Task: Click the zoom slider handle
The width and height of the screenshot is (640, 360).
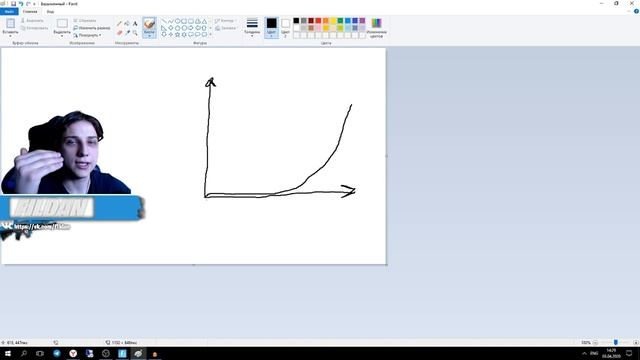Action: (616, 343)
